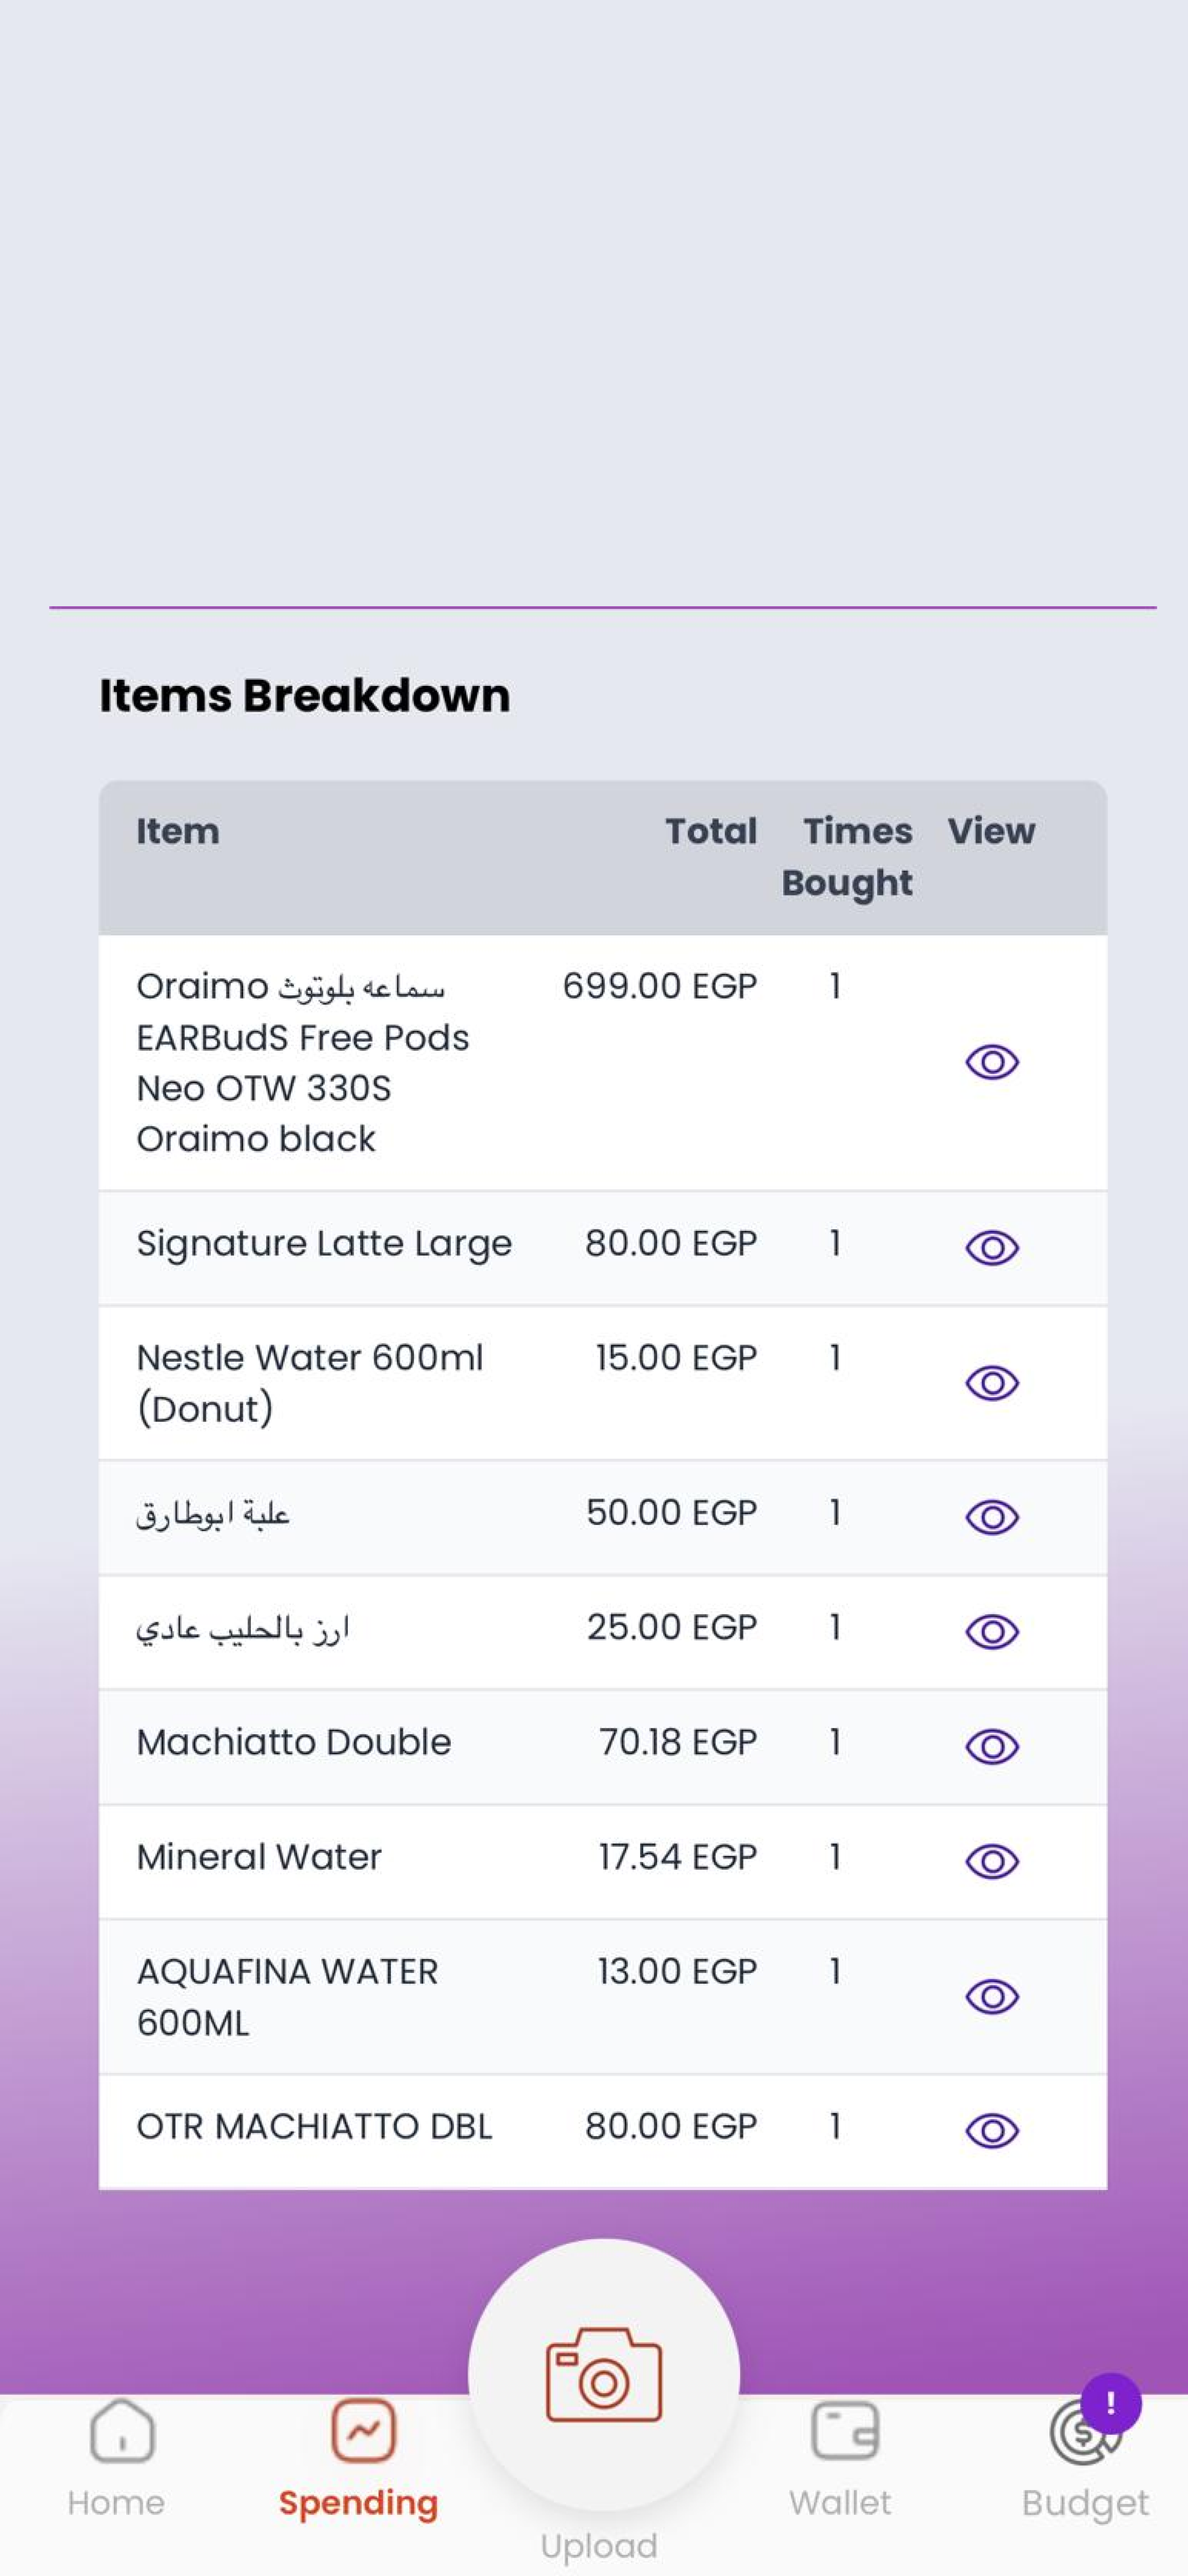View OTR MACHIATTO DBL details
1188x2576 pixels.
991,2130
